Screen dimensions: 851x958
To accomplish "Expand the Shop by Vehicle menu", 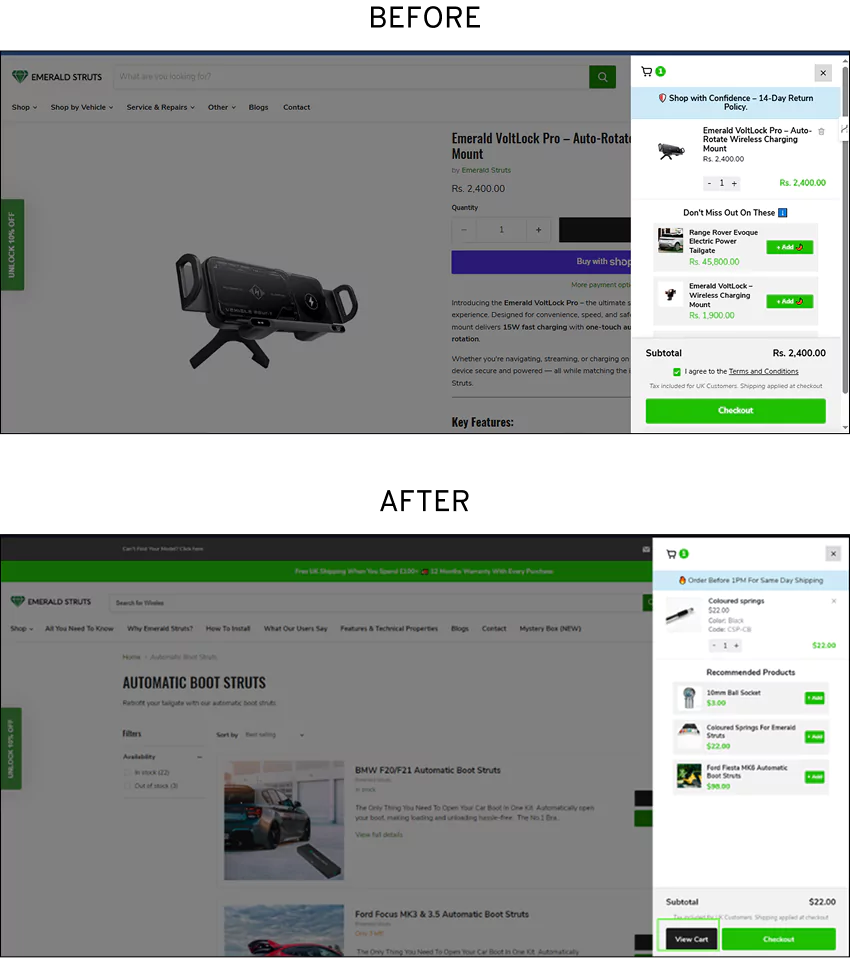I will (82, 107).
